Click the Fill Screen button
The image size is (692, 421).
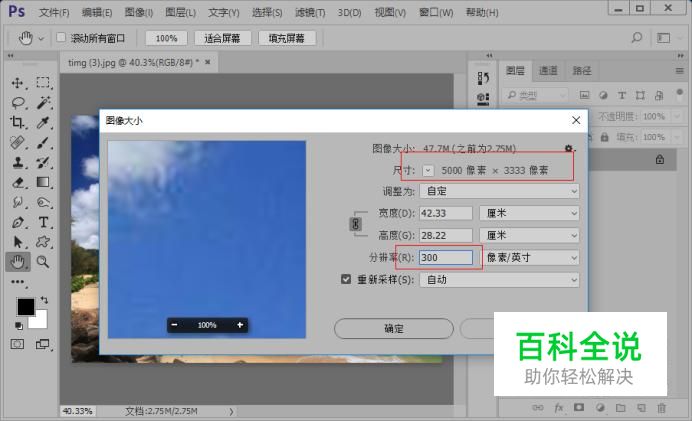click(x=287, y=38)
